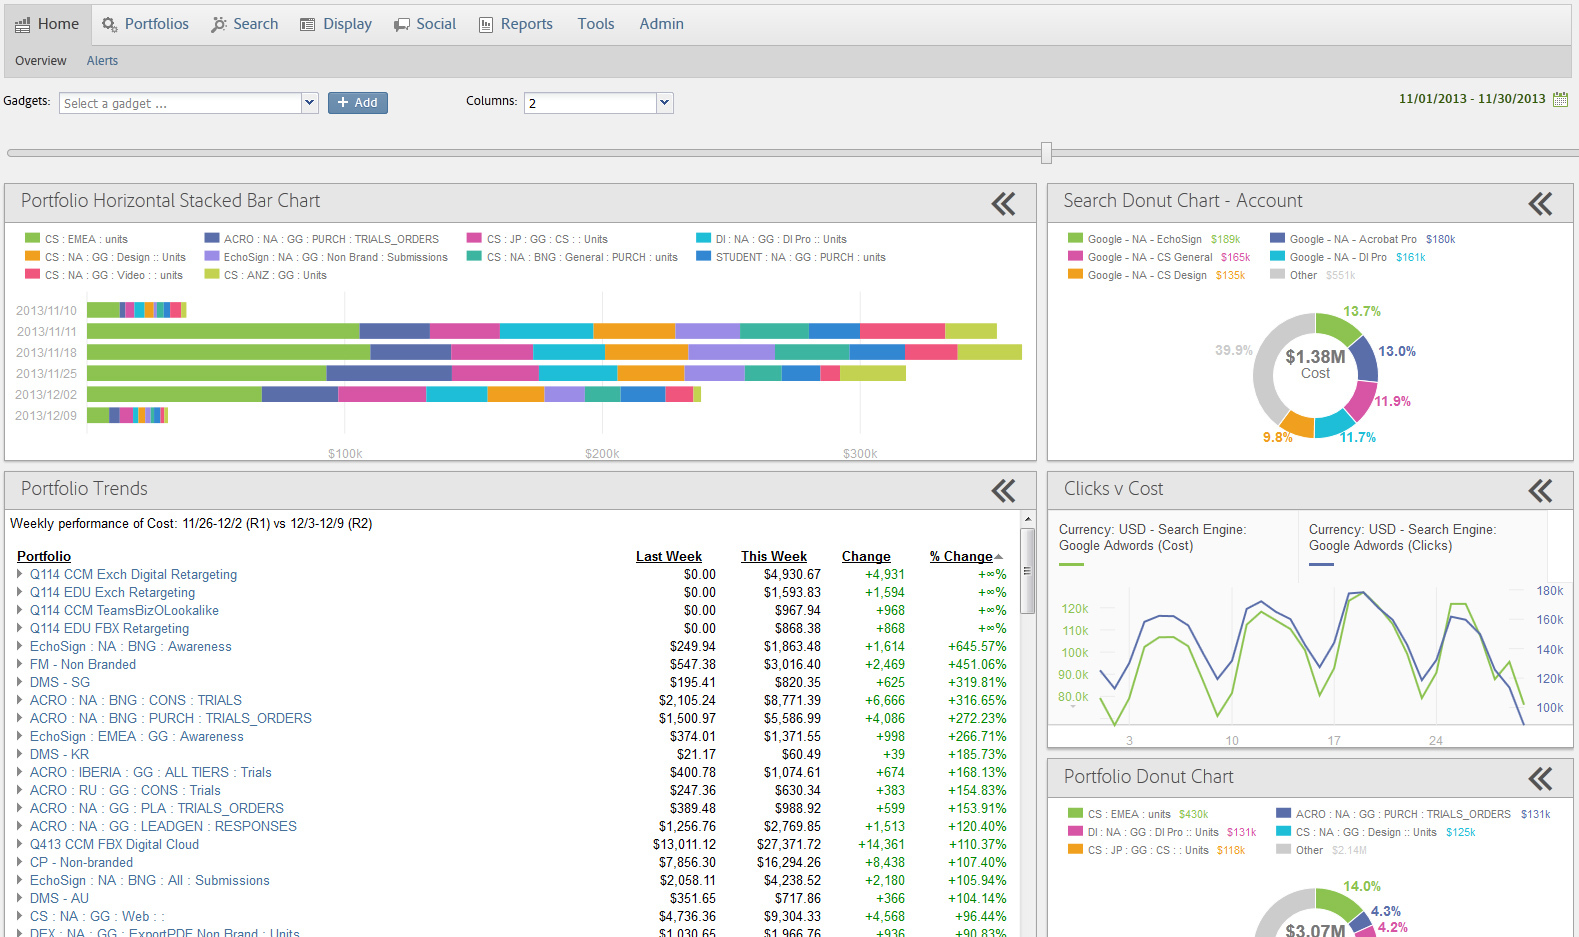1579x937 pixels.
Task: Expand Q114 EDU Exch Retargeting row
Action: tap(20, 592)
